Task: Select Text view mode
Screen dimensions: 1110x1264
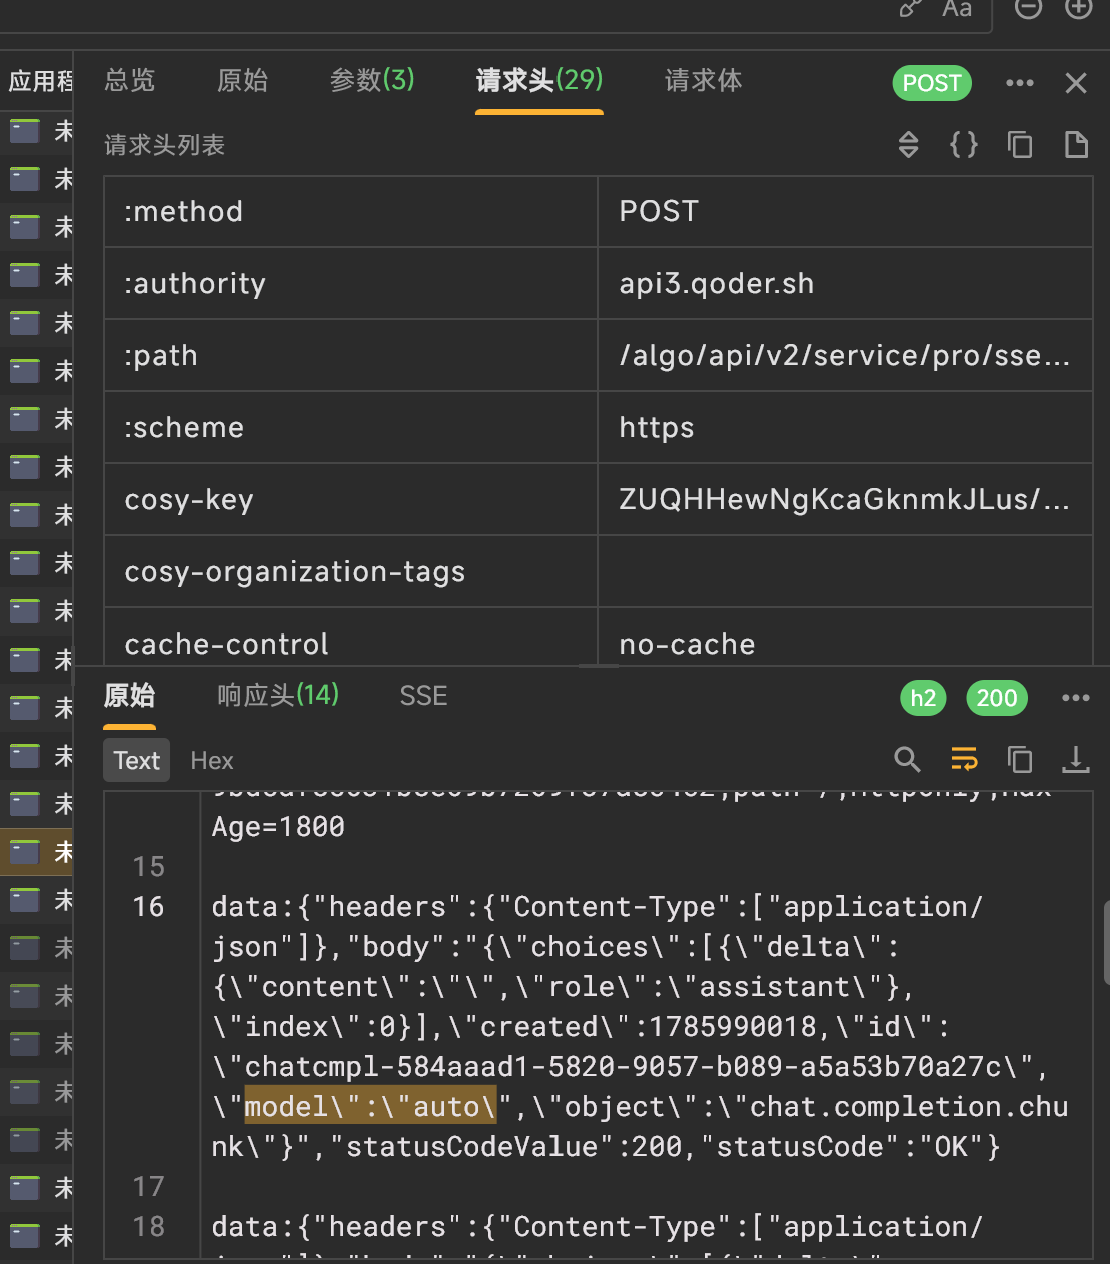Action: click(x=137, y=761)
